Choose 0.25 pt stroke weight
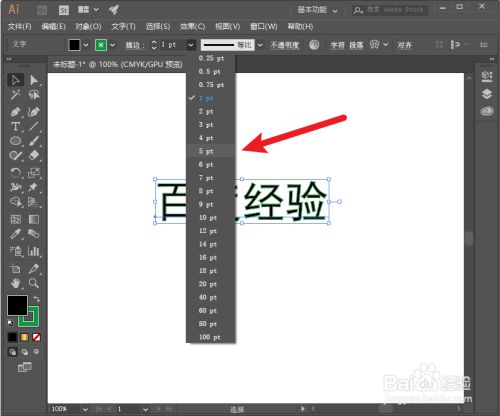 pyautogui.click(x=211, y=58)
